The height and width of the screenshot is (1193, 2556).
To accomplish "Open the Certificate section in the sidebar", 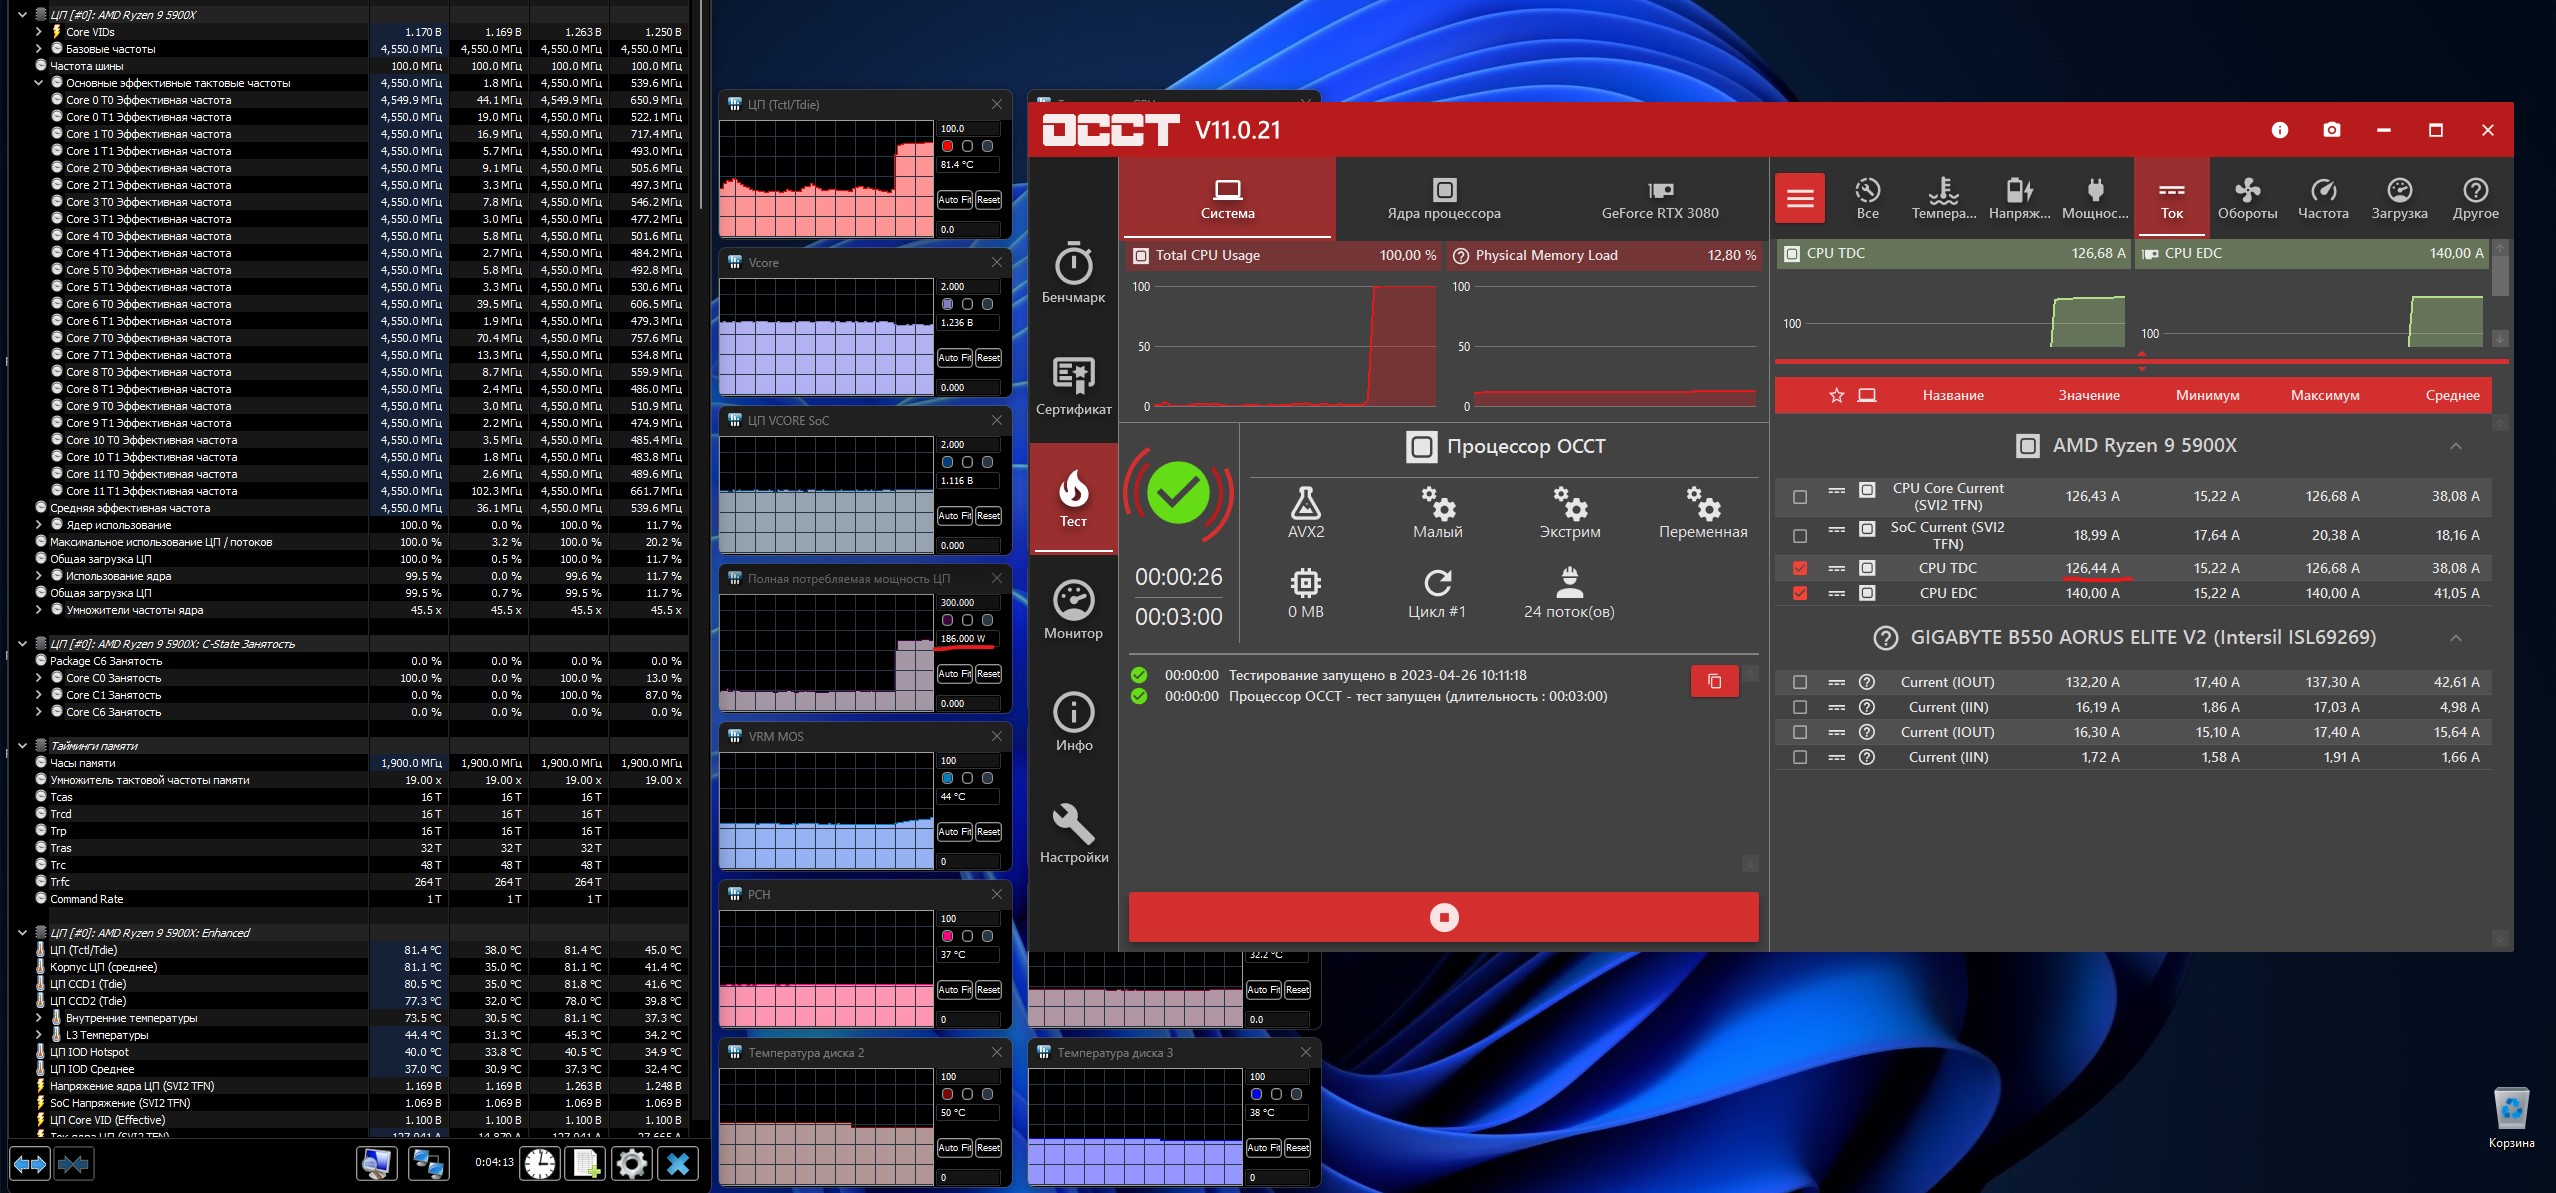I will coord(1073,386).
